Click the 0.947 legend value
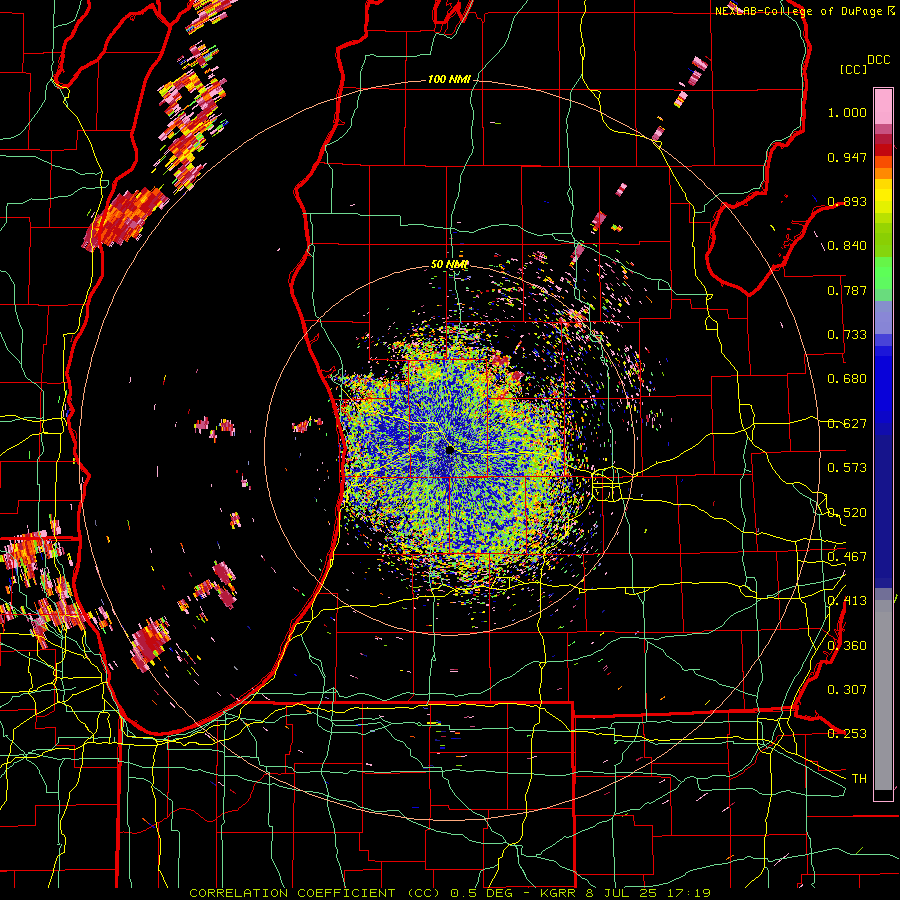The width and height of the screenshot is (900, 900). (847, 157)
